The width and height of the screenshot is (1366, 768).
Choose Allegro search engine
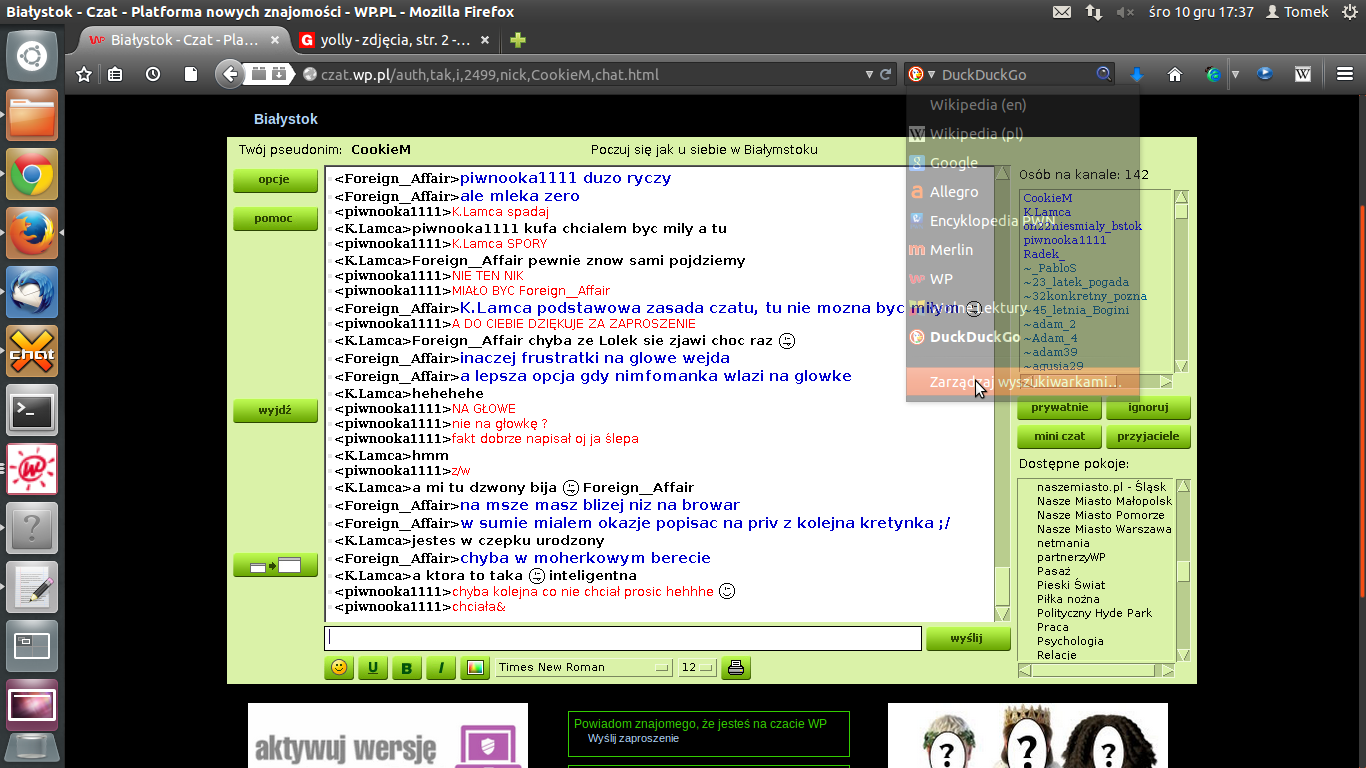coord(1023,192)
